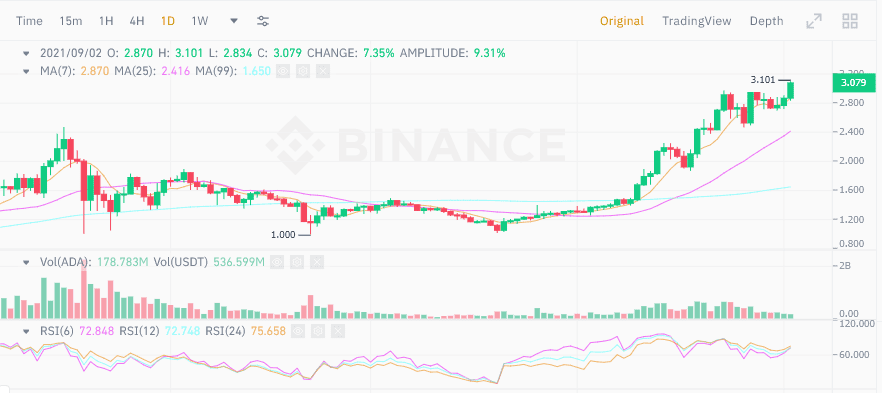Collapse the MA(7) legend row
Image resolution: width=882 pixels, height=393 pixels.
tap(26, 71)
